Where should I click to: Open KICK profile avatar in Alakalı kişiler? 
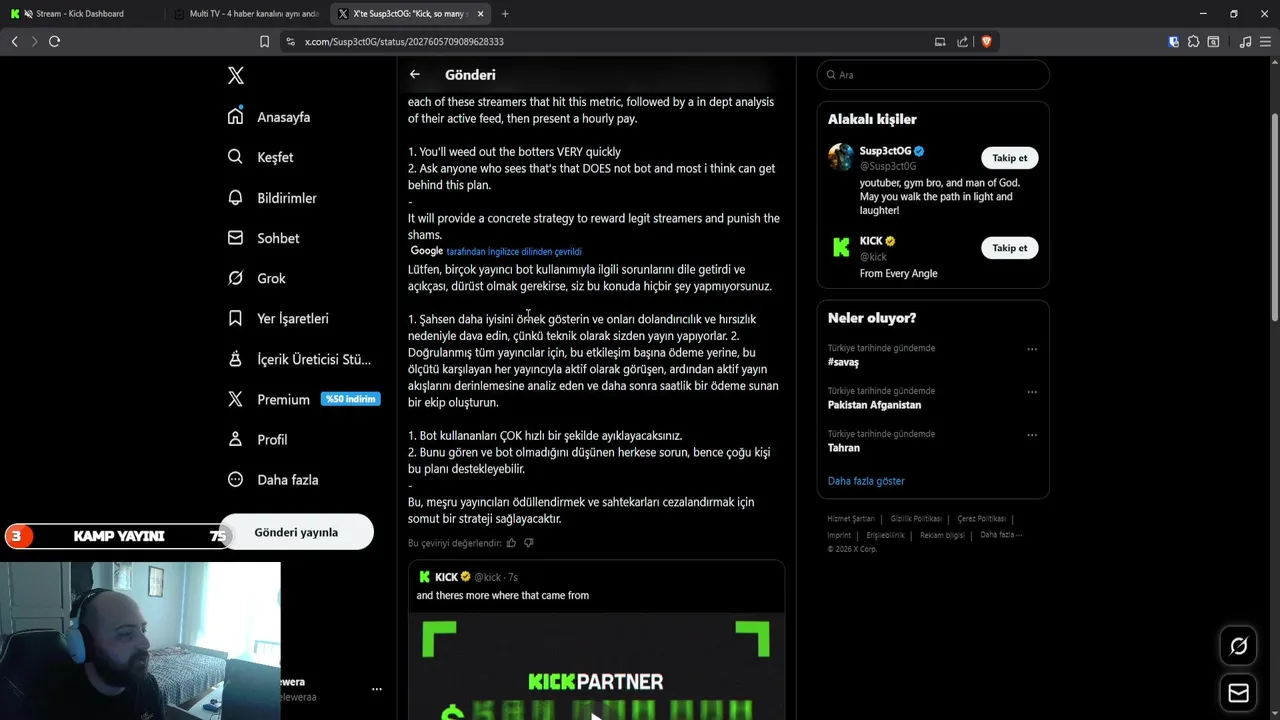click(841, 247)
